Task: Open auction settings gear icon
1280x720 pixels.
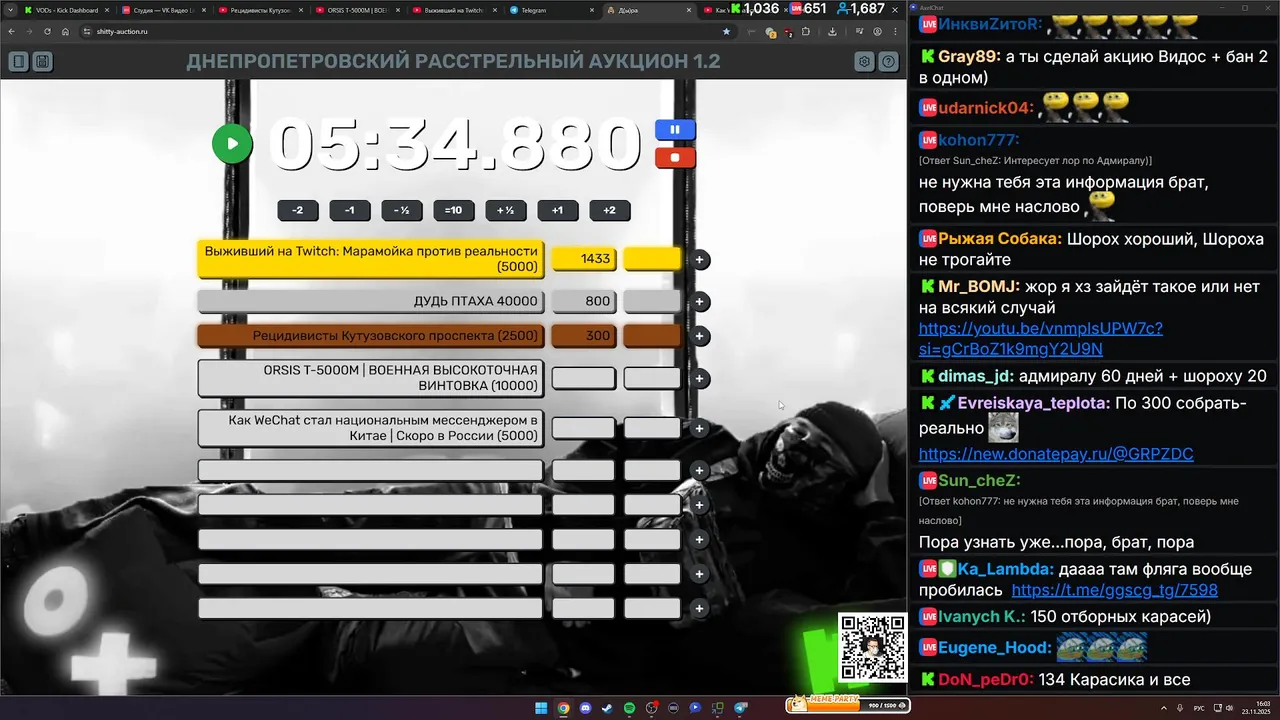Action: click(864, 62)
